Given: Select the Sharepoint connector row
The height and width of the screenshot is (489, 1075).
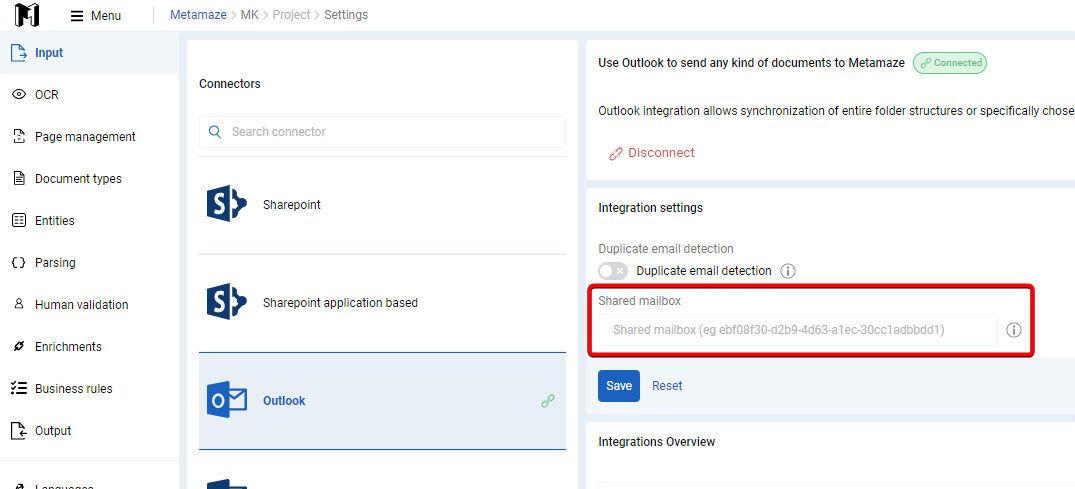Looking at the screenshot, I should pos(383,204).
